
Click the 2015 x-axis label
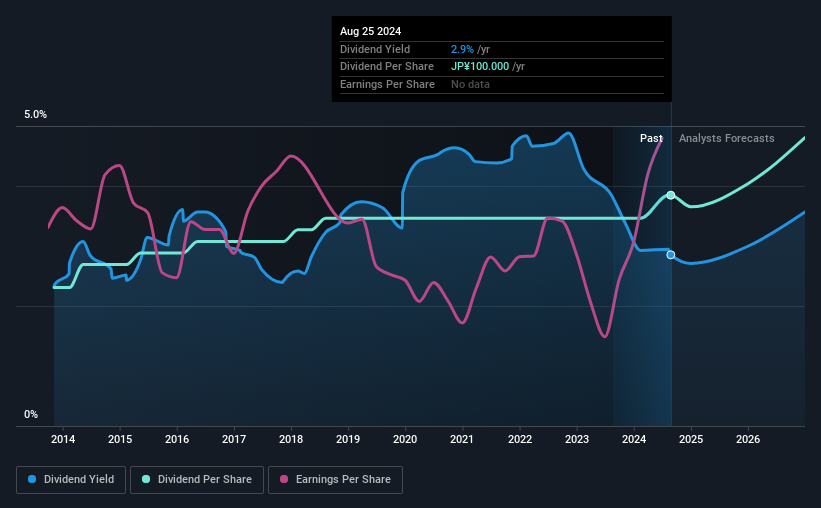(120, 439)
